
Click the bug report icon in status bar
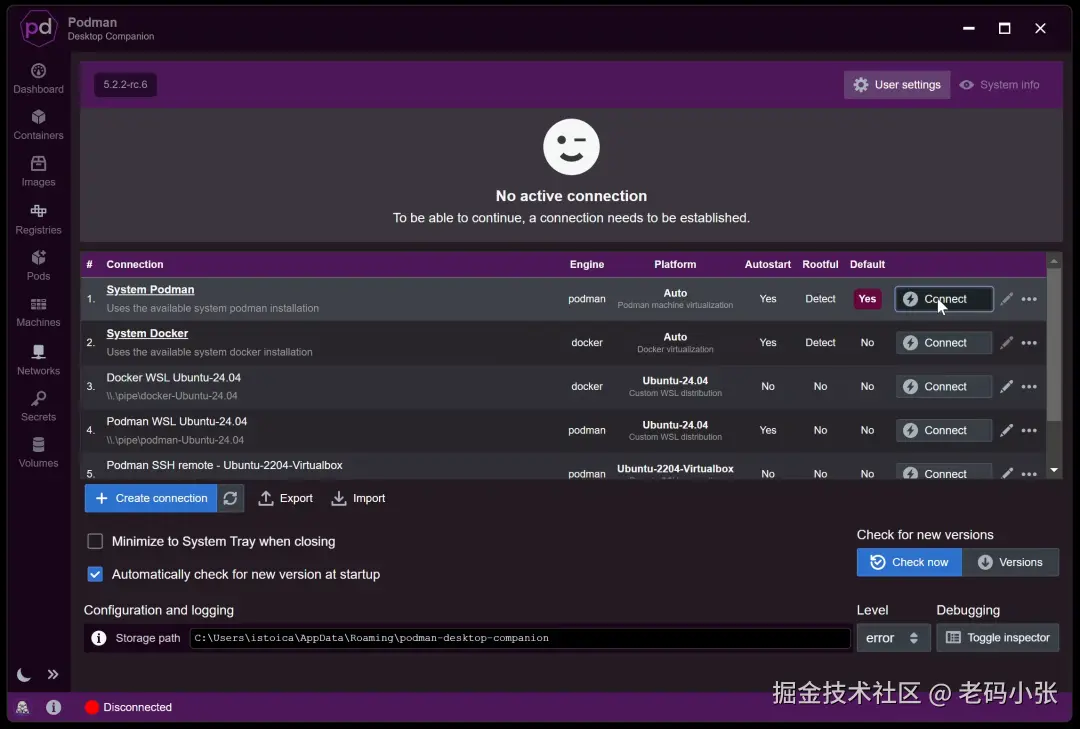(x=23, y=707)
